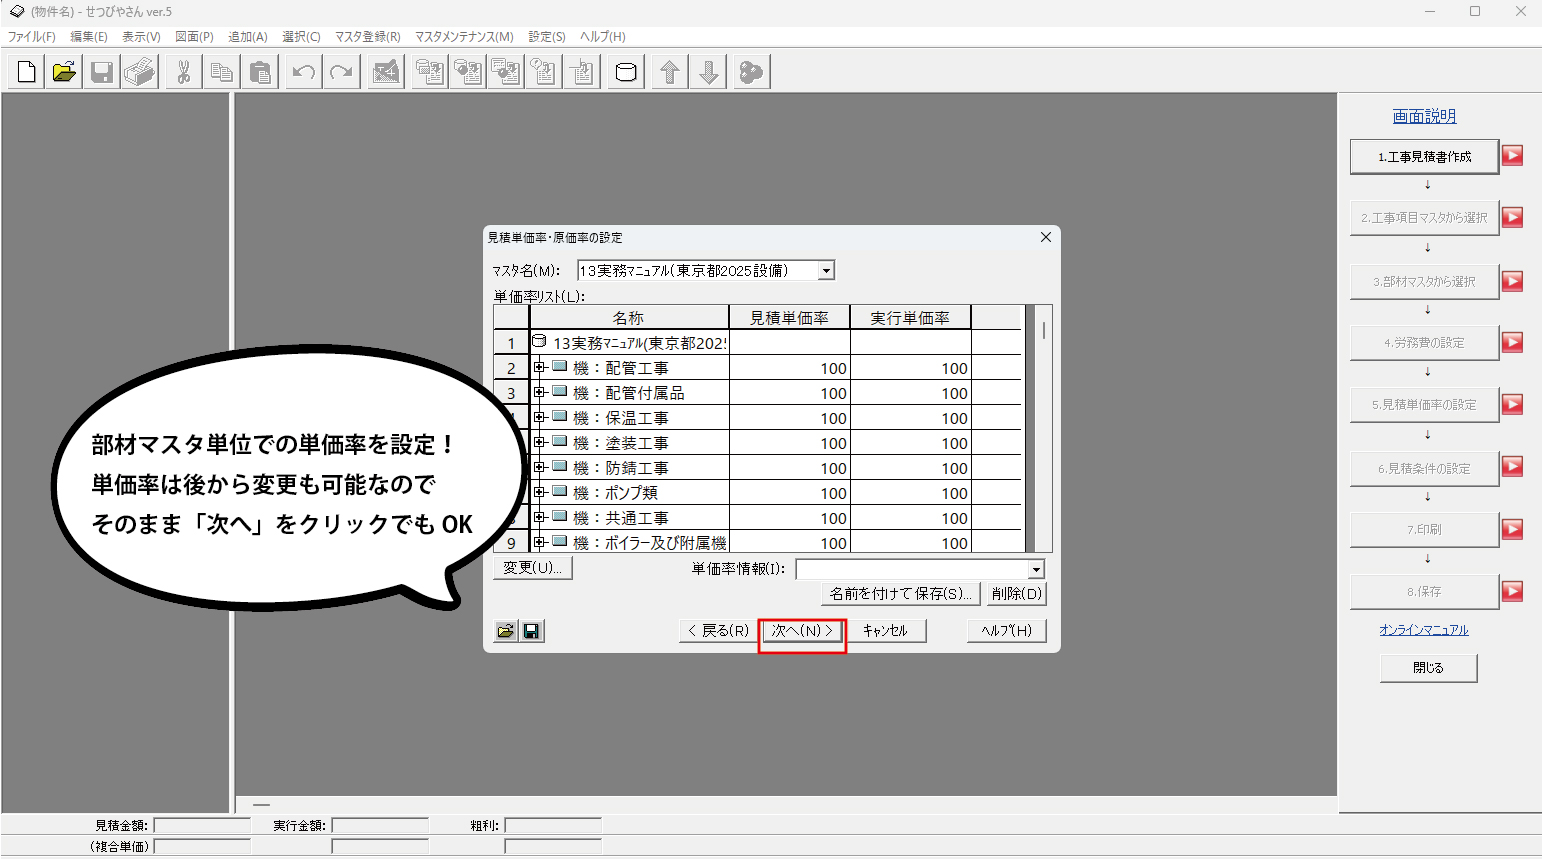Click the toolbar icon right of redo

pyautogui.click(x=386, y=72)
